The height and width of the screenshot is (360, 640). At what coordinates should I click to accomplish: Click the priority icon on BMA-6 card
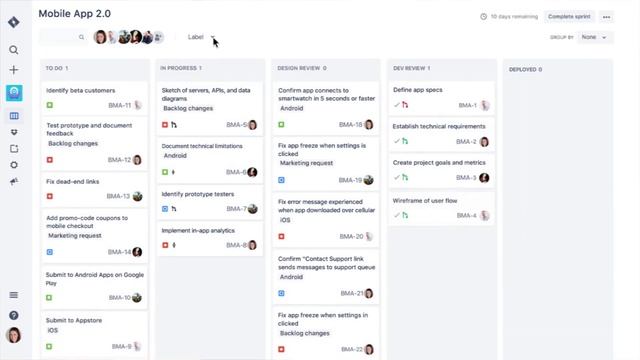(173, 172)
